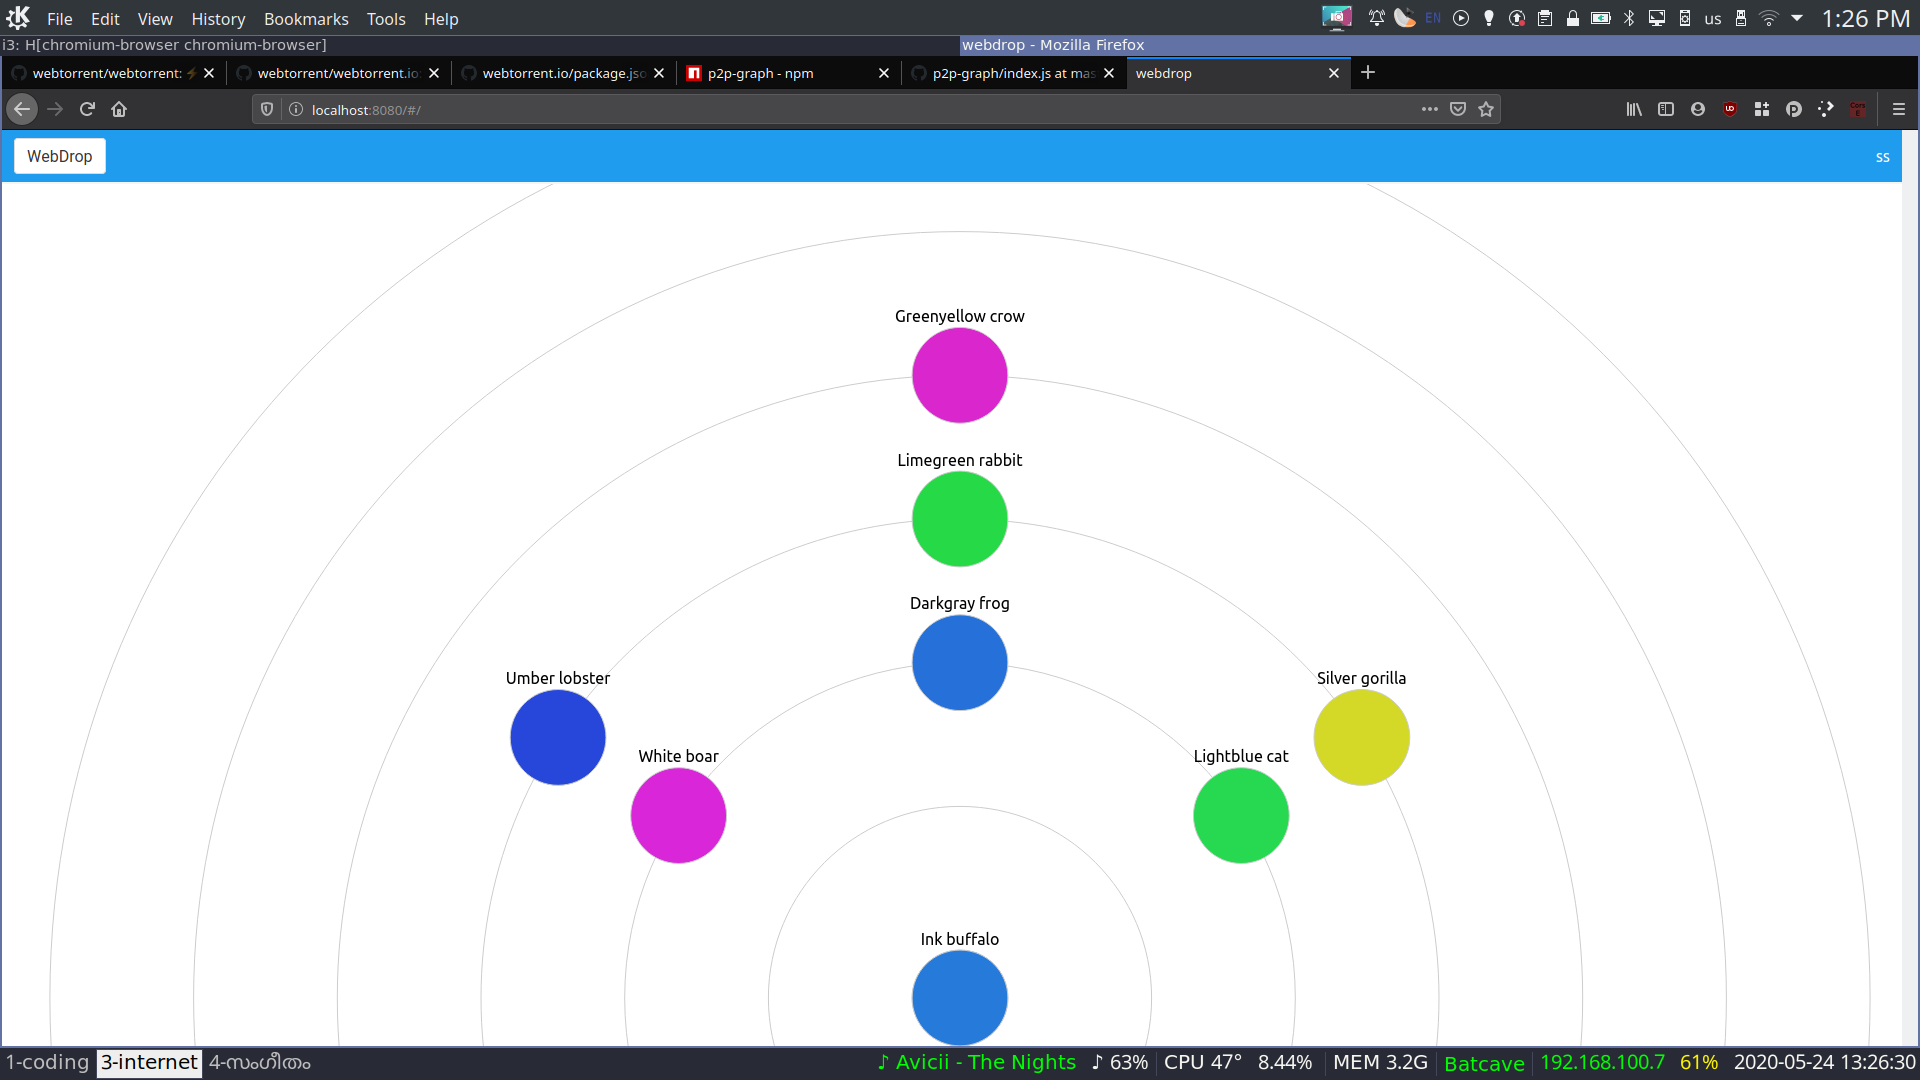This screenshot has width=1920, height=1080.
Task: Open the tracking protection shield icon
Action: click(267, 109)
